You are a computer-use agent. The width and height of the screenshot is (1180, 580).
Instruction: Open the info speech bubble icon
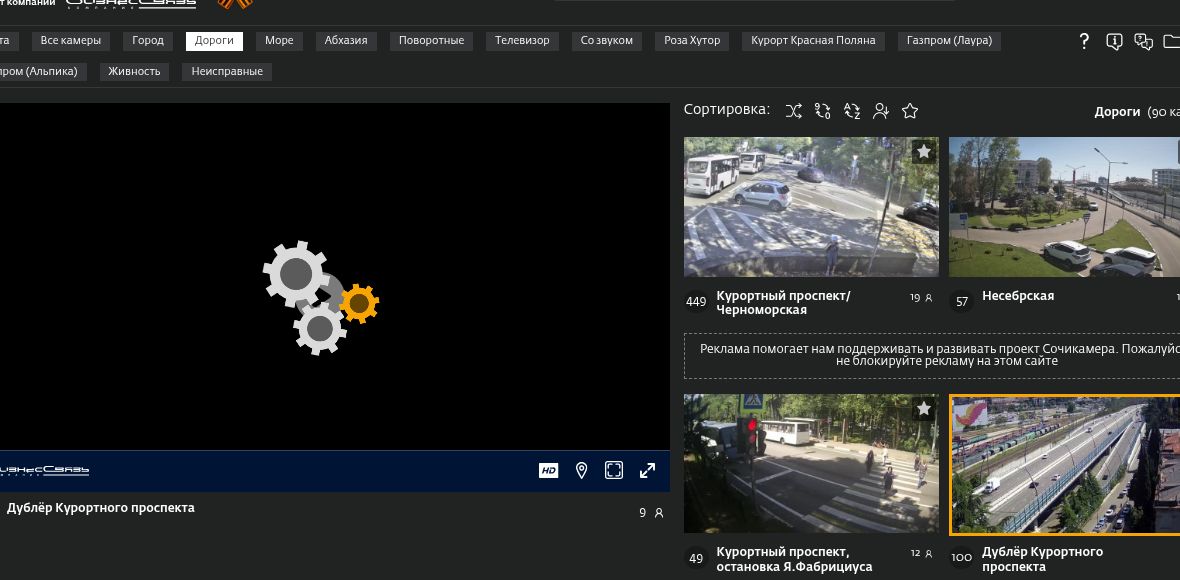(x=1115, y=41)
